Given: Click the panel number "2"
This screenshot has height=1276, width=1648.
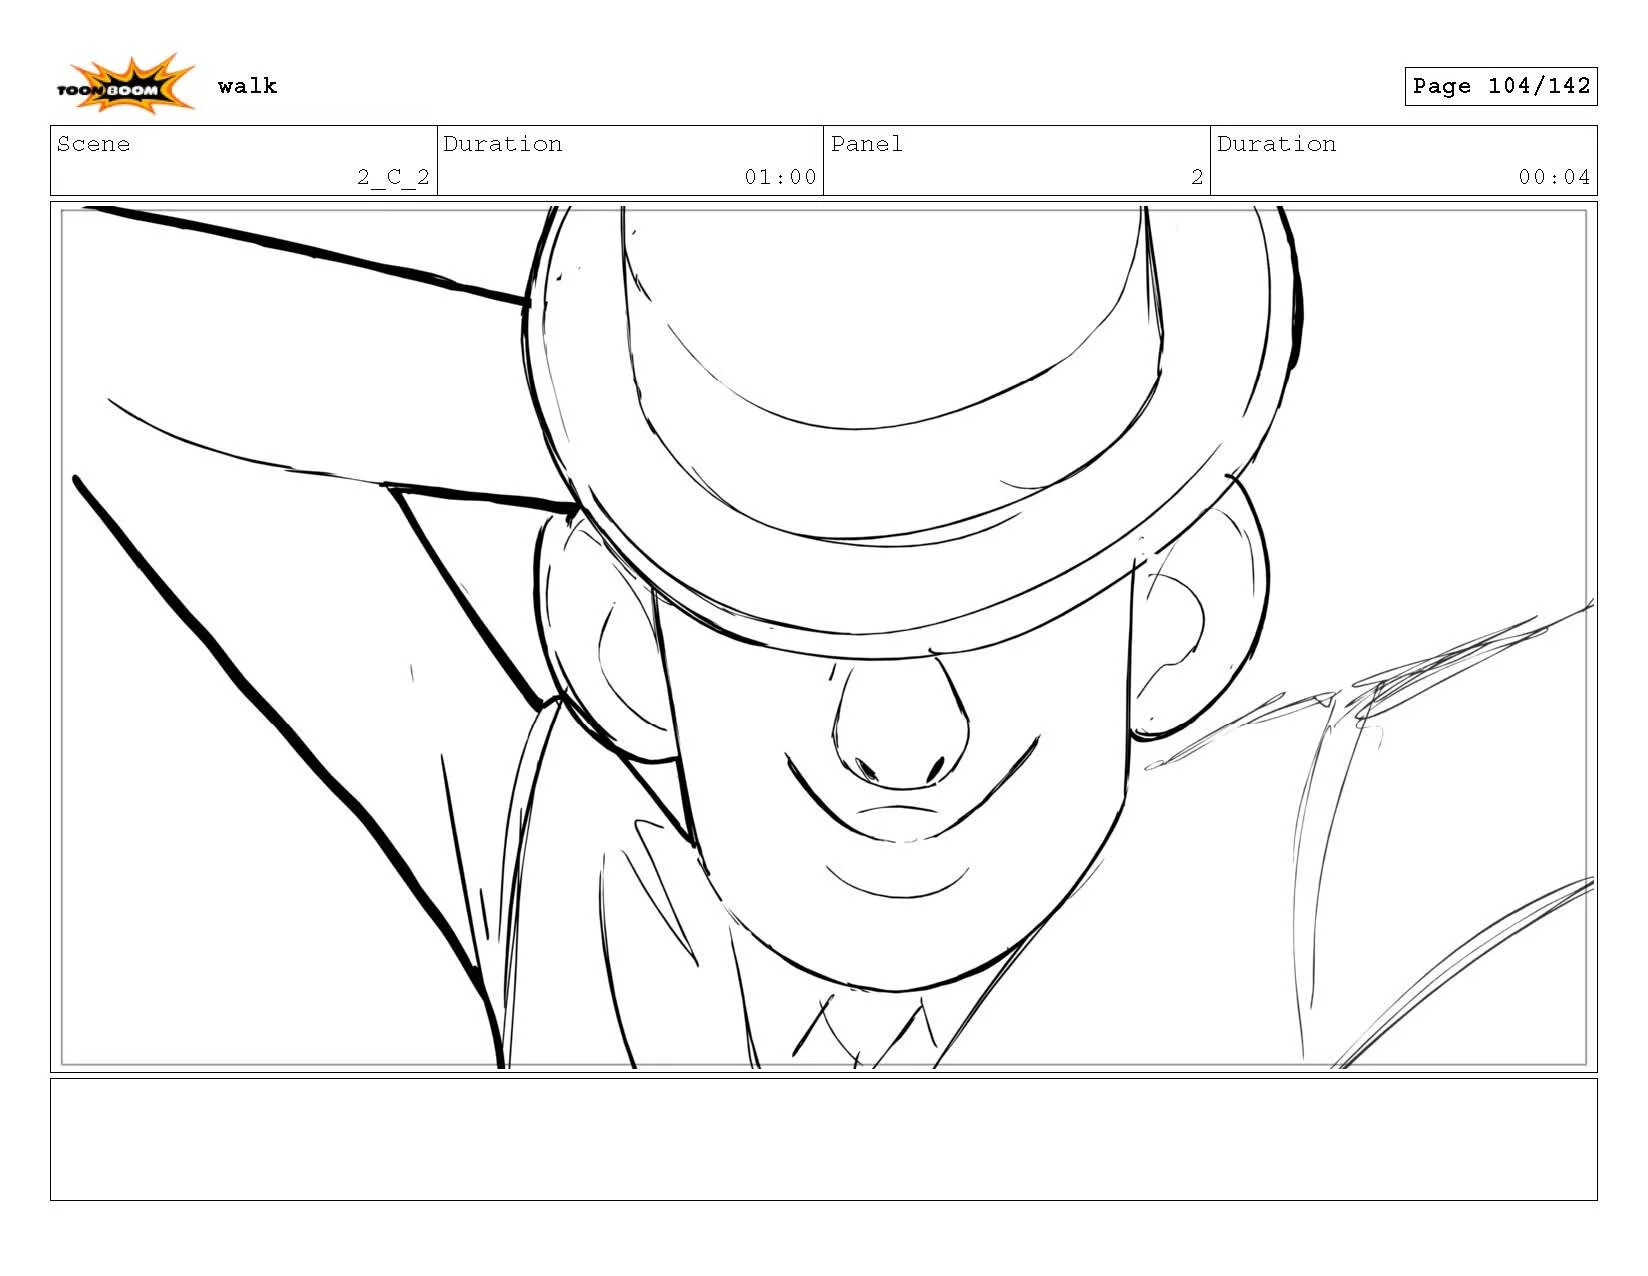Looking at the screenshot, I should tap(1197, 177).
